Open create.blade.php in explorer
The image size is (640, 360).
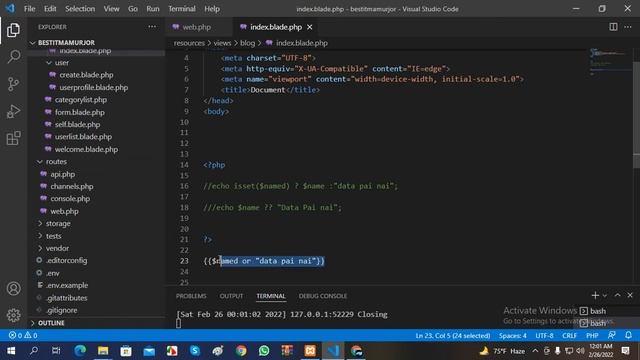coord(86,75)
